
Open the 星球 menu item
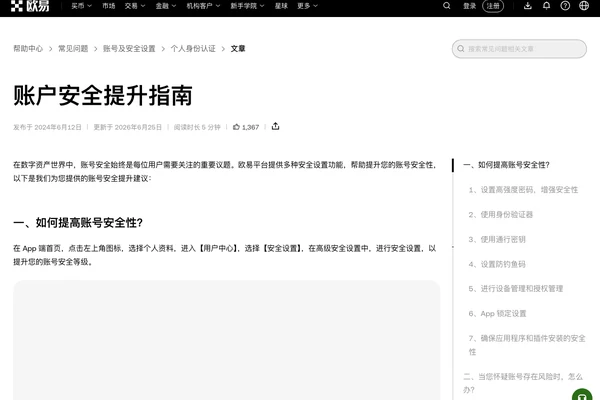click(x=281, y=6)
